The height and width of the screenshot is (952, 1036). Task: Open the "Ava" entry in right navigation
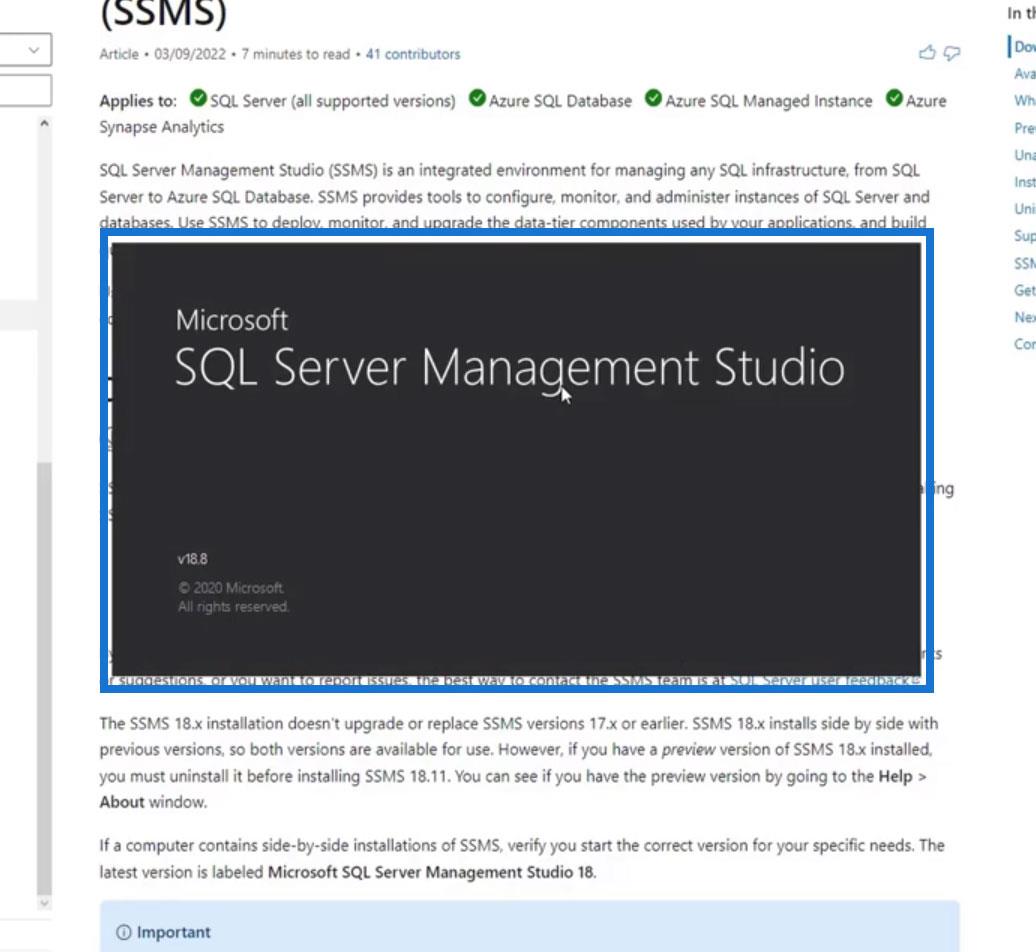pyautogui.click(x=1025, y=74)
